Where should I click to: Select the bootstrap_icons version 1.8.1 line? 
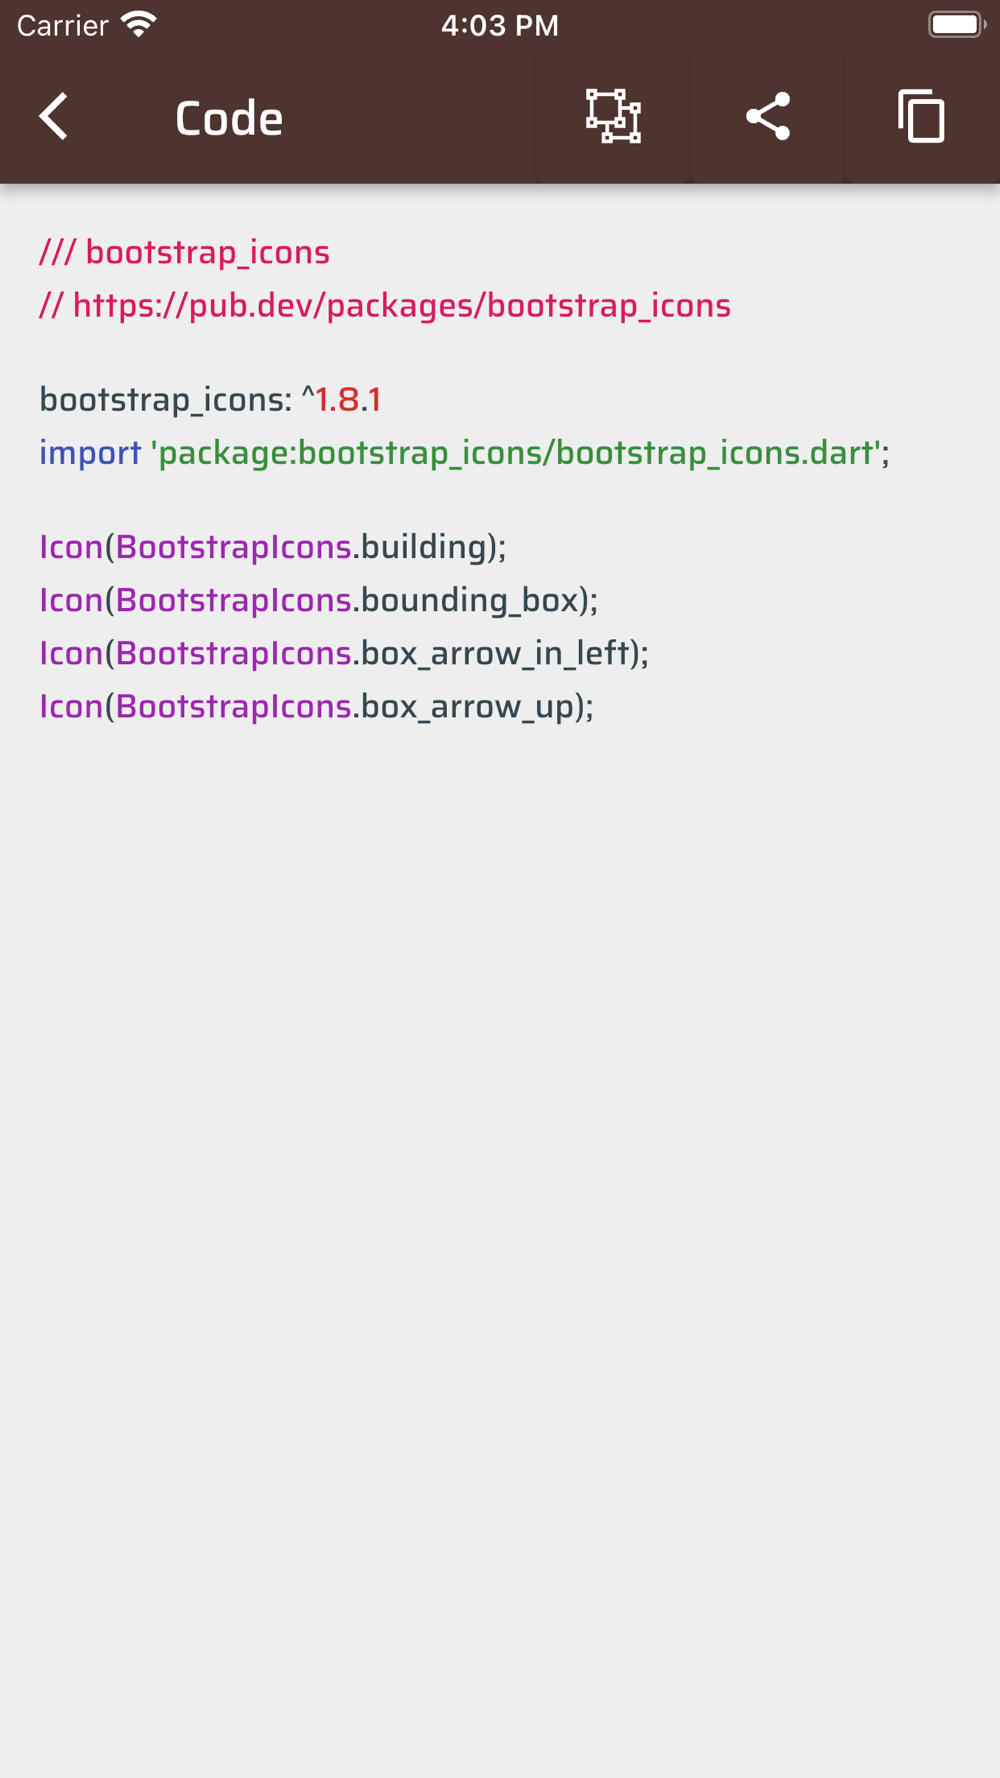coord(210,400)
